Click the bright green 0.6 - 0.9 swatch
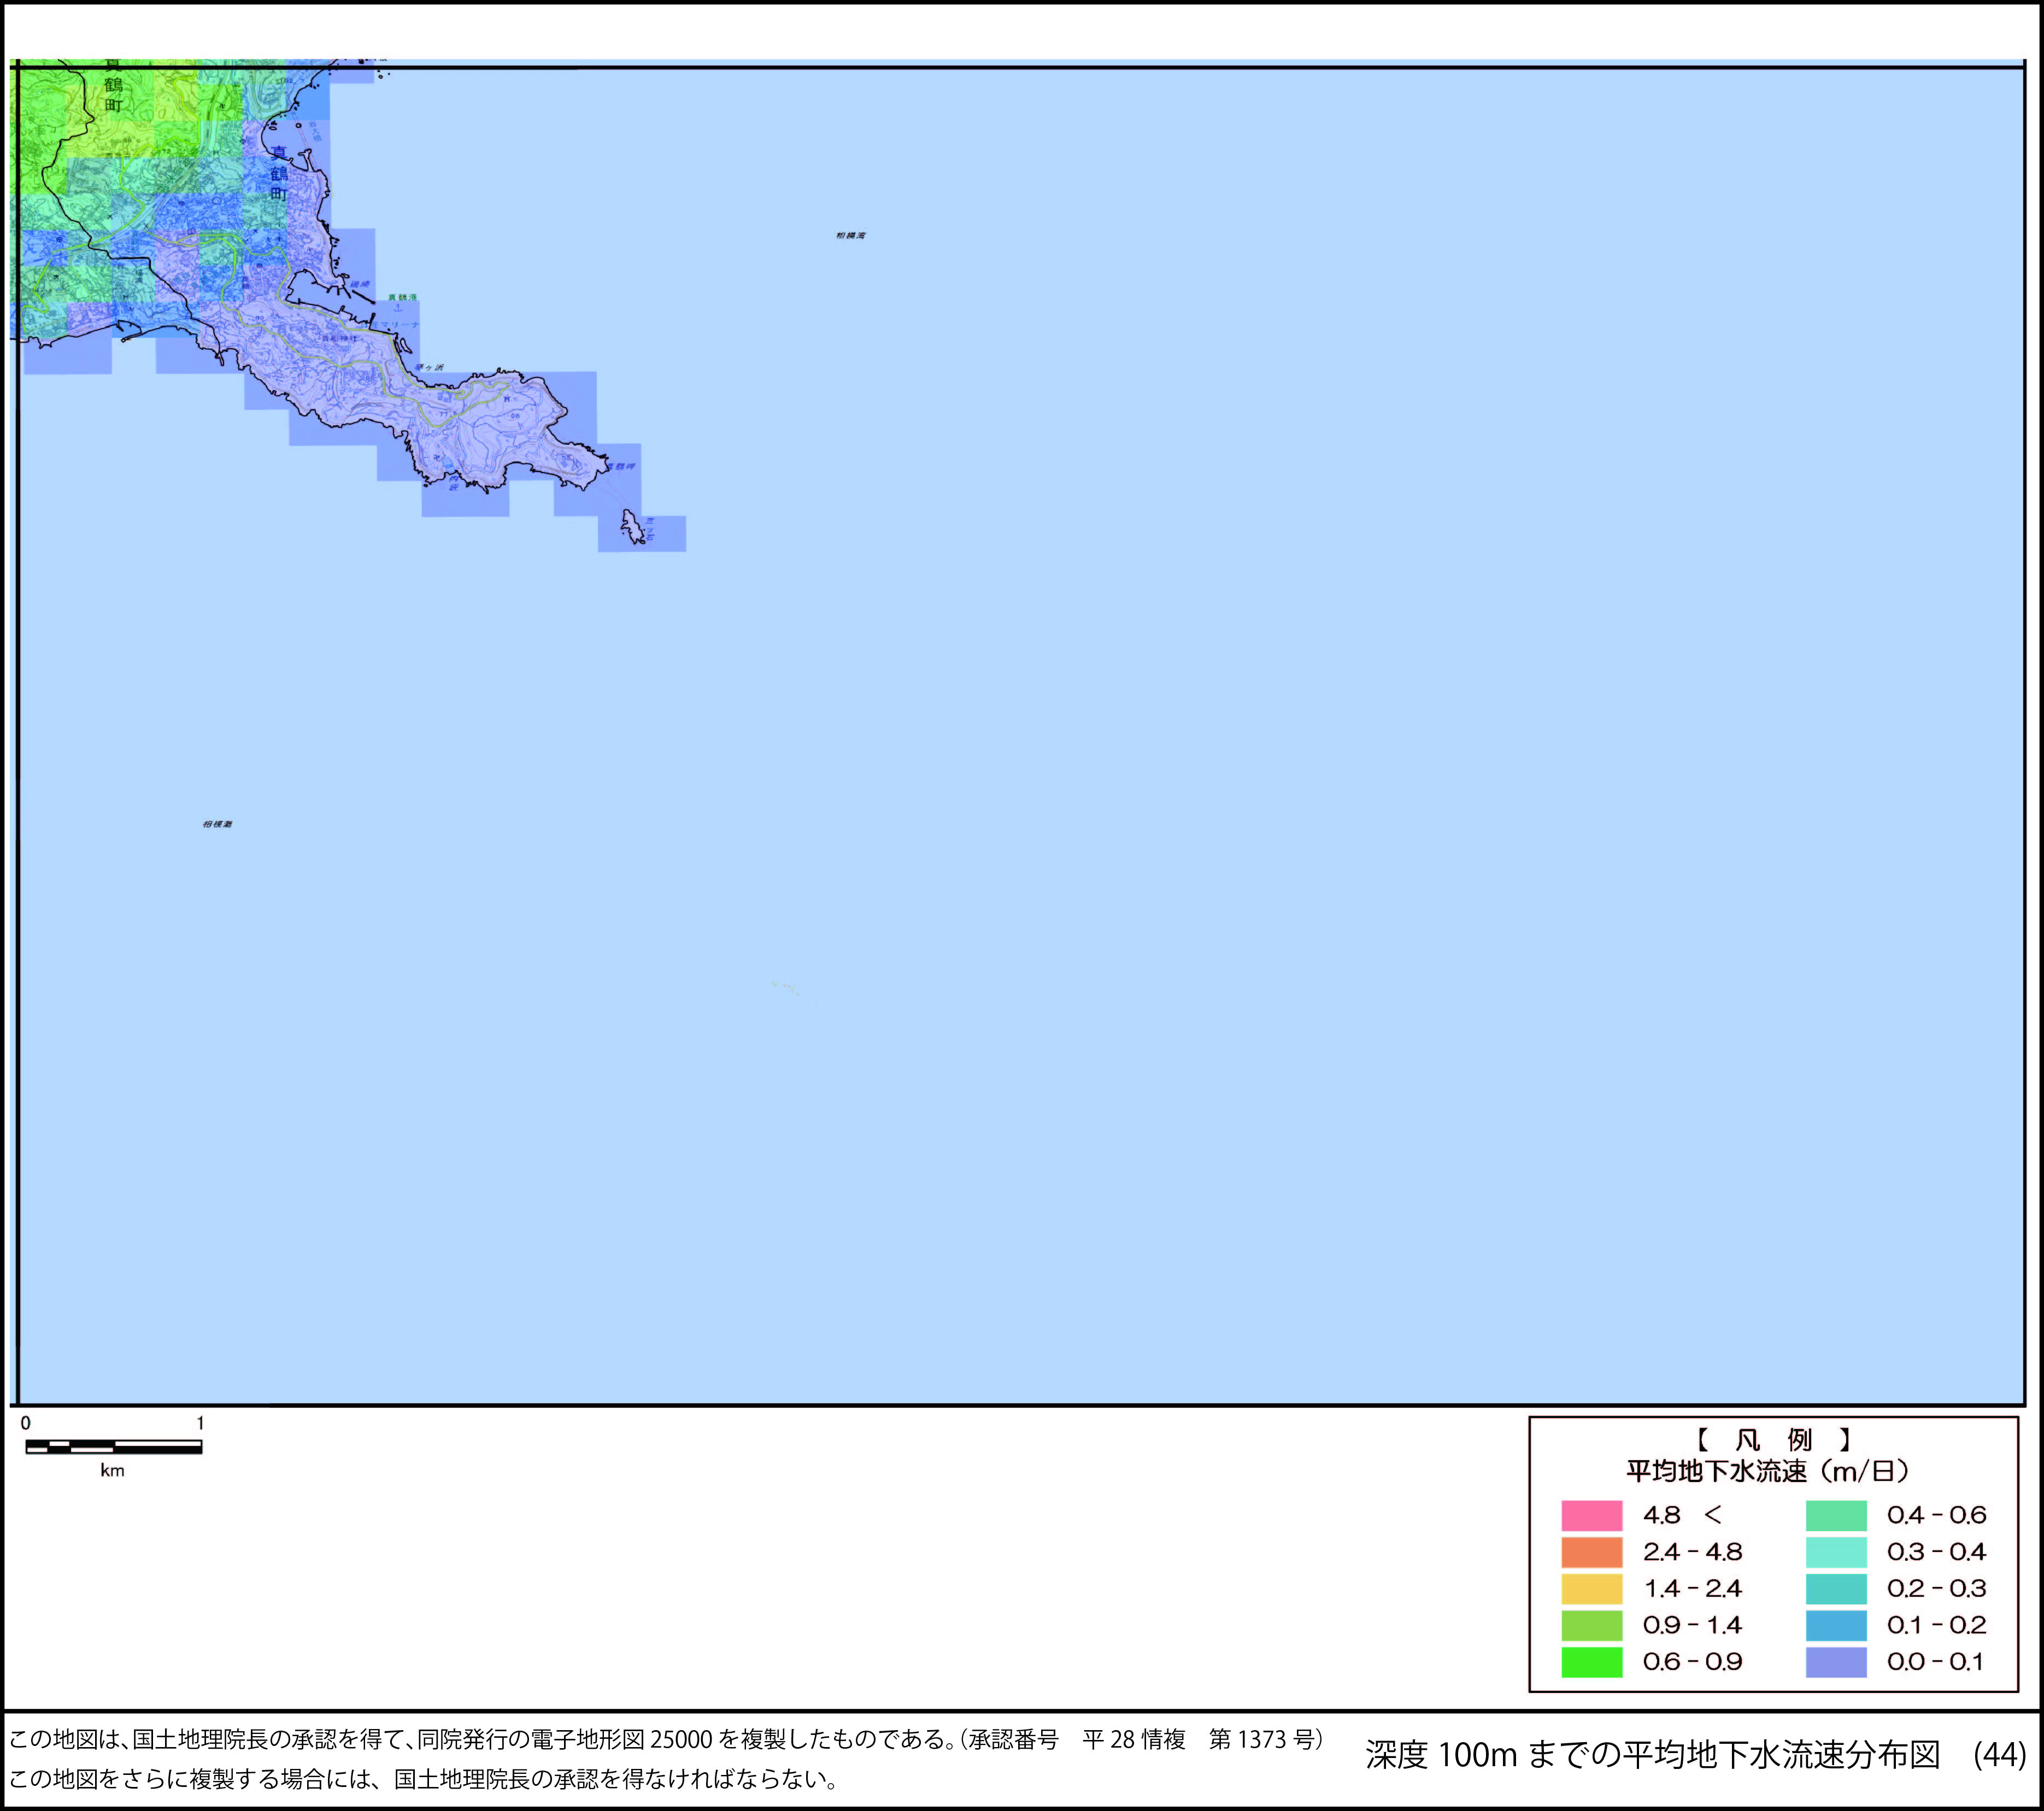The image size is (2044, 1811). tap(1591, 1662)
